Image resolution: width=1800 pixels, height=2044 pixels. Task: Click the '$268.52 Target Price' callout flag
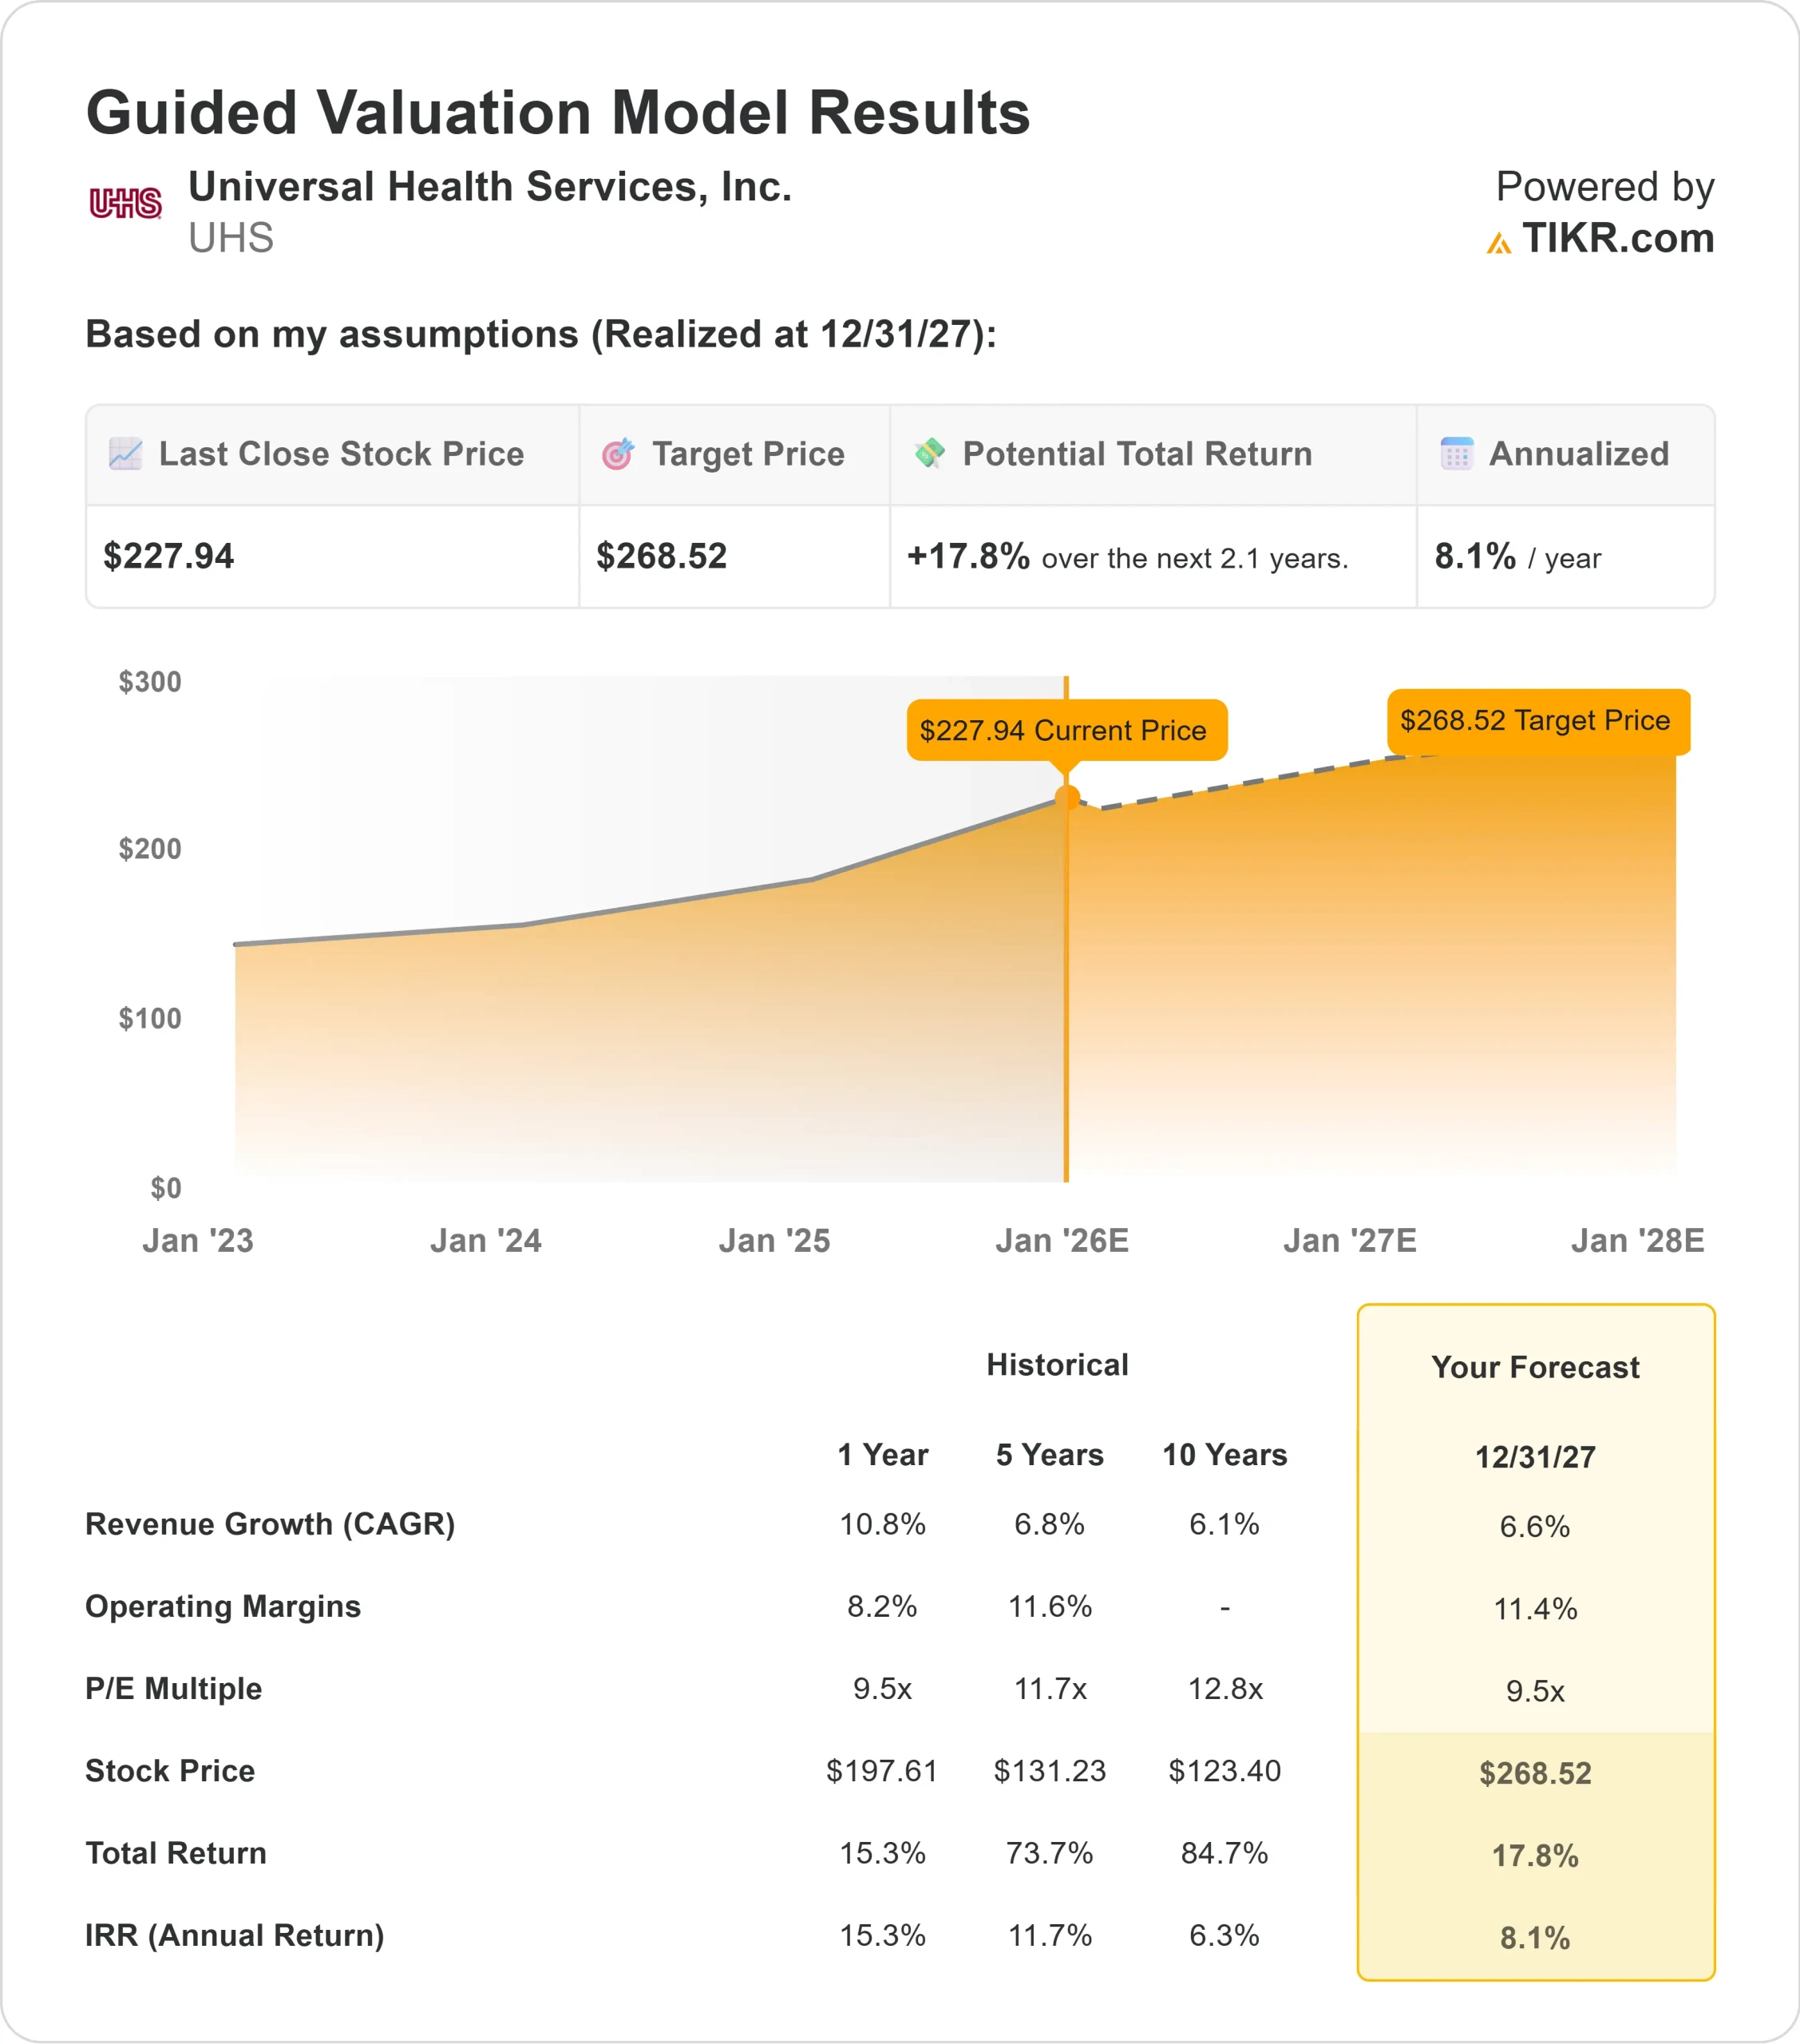[x=1537, y=719]
